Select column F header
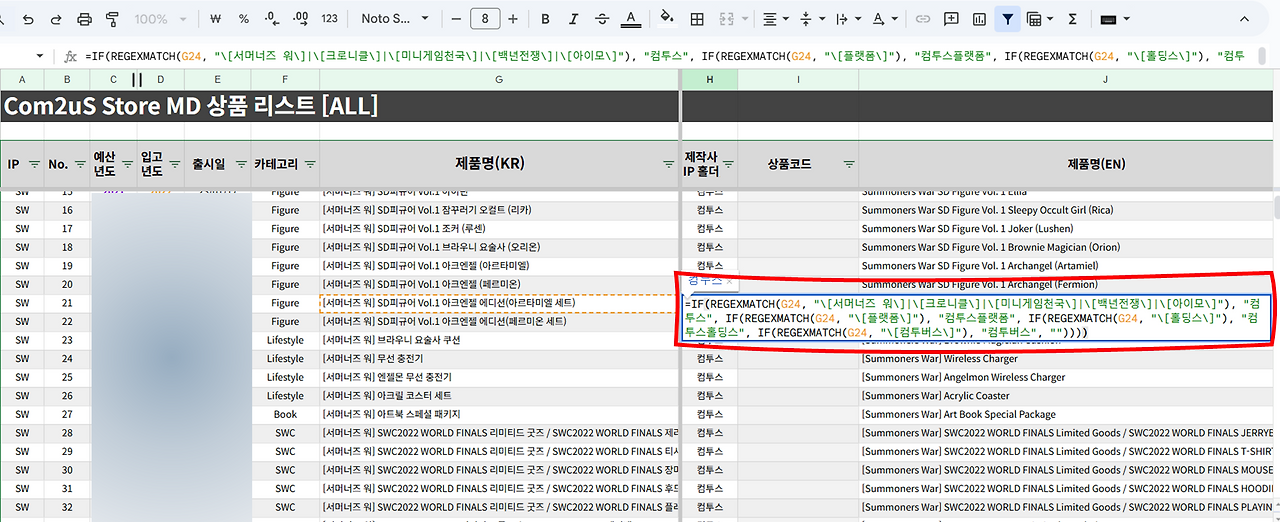Viewport: 1280px width, 522px height. (x=285, y=80)
